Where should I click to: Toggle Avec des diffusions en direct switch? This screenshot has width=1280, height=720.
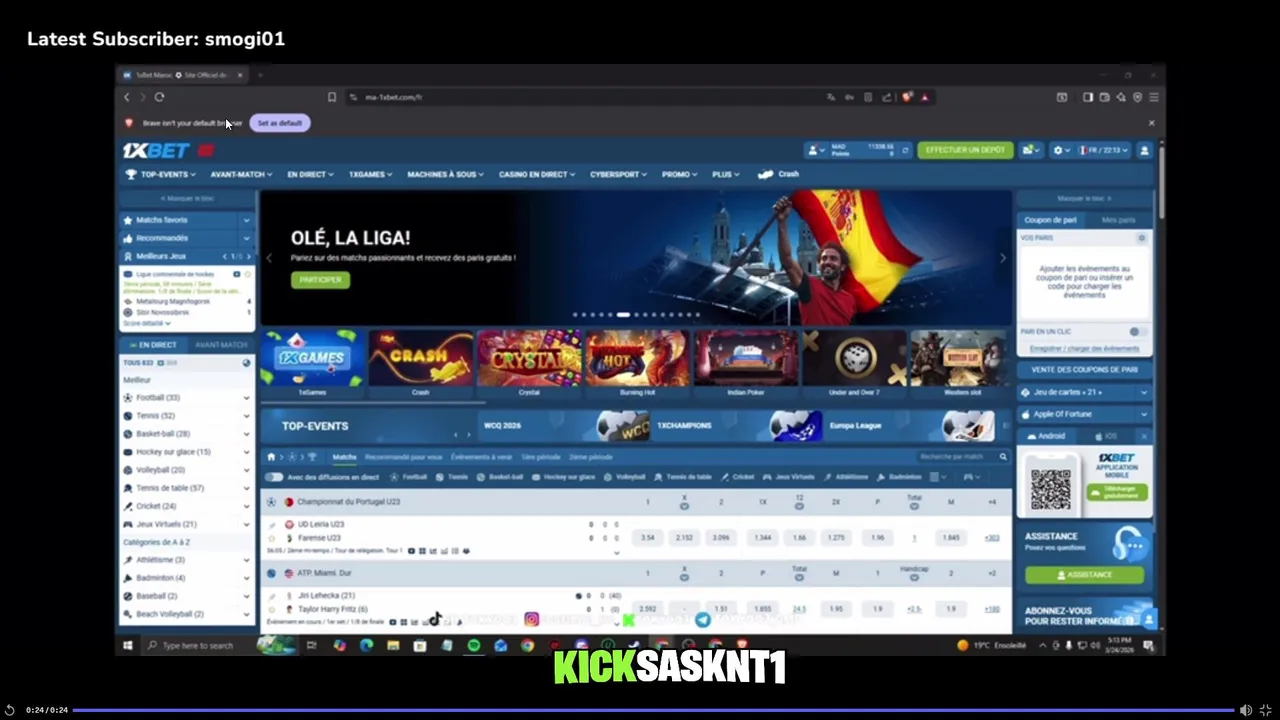274,477
